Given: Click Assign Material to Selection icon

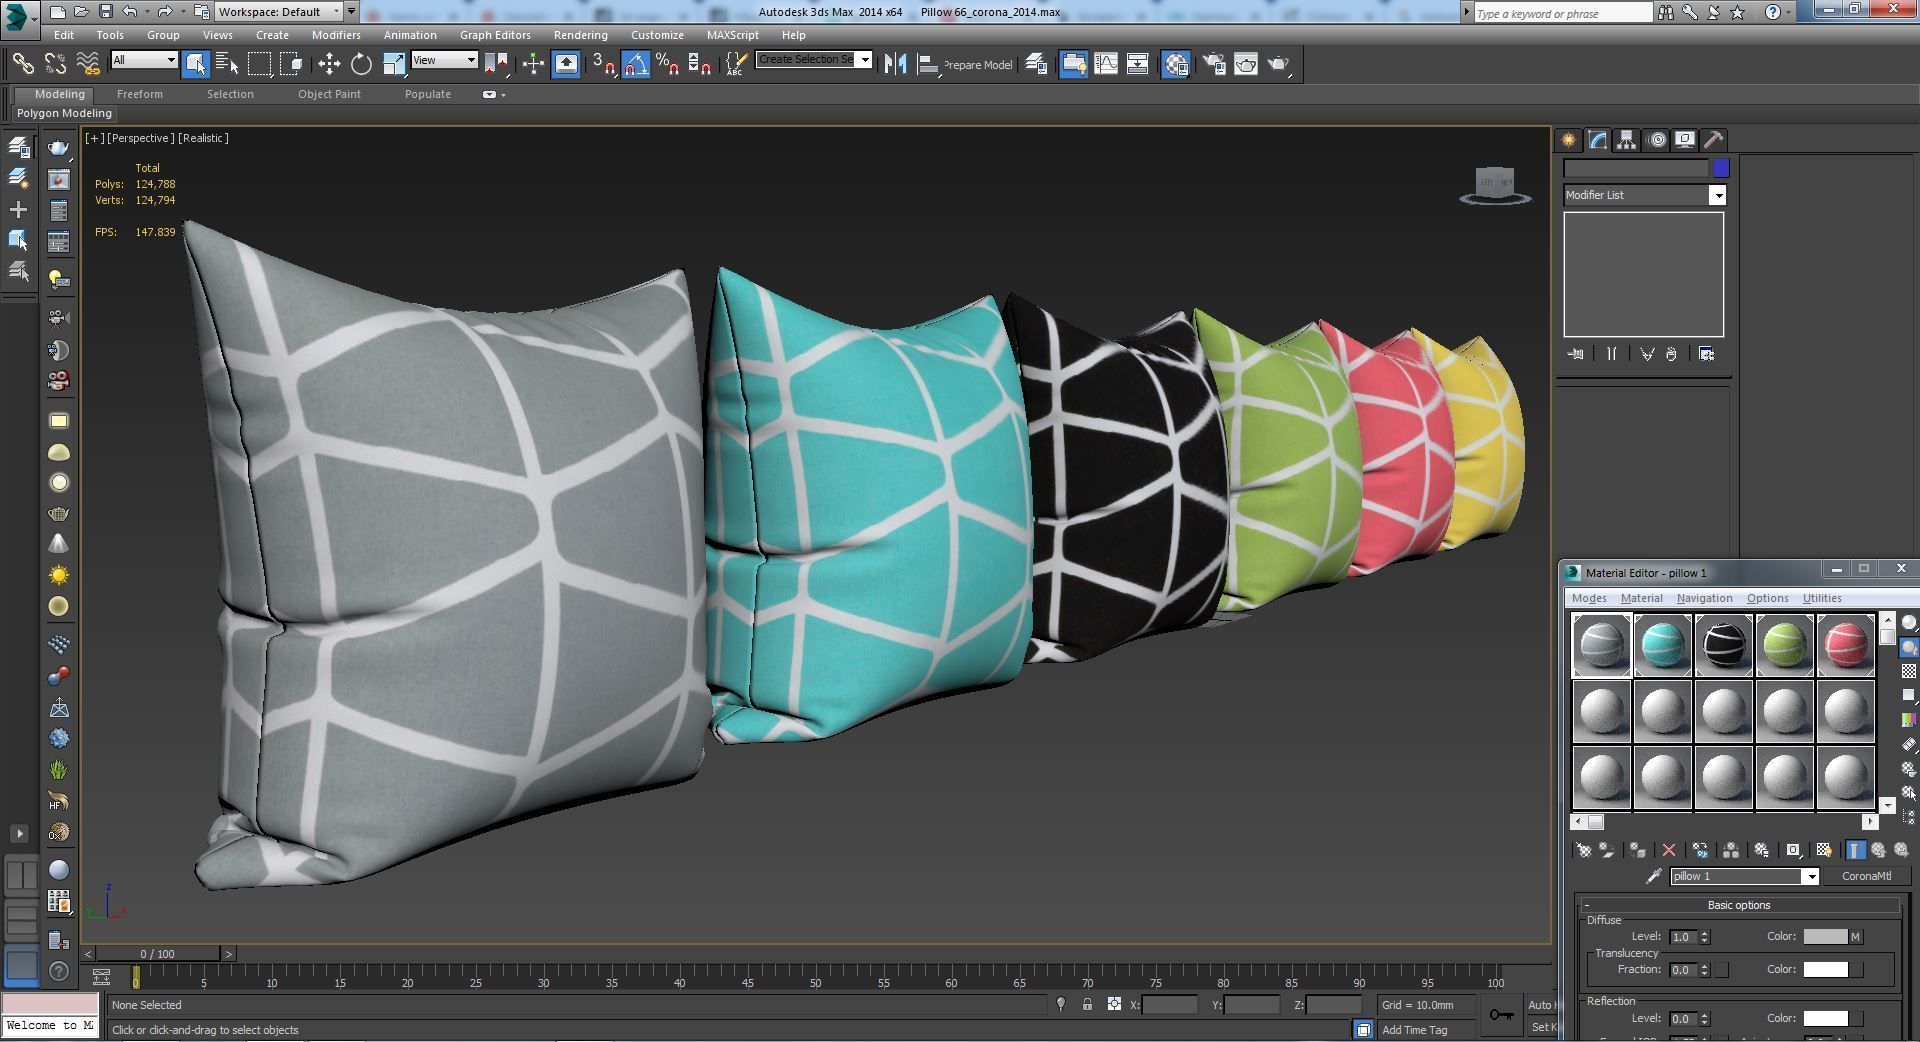Looking at the screenshot, I should pyautogui.click(x=1637, y=850).
